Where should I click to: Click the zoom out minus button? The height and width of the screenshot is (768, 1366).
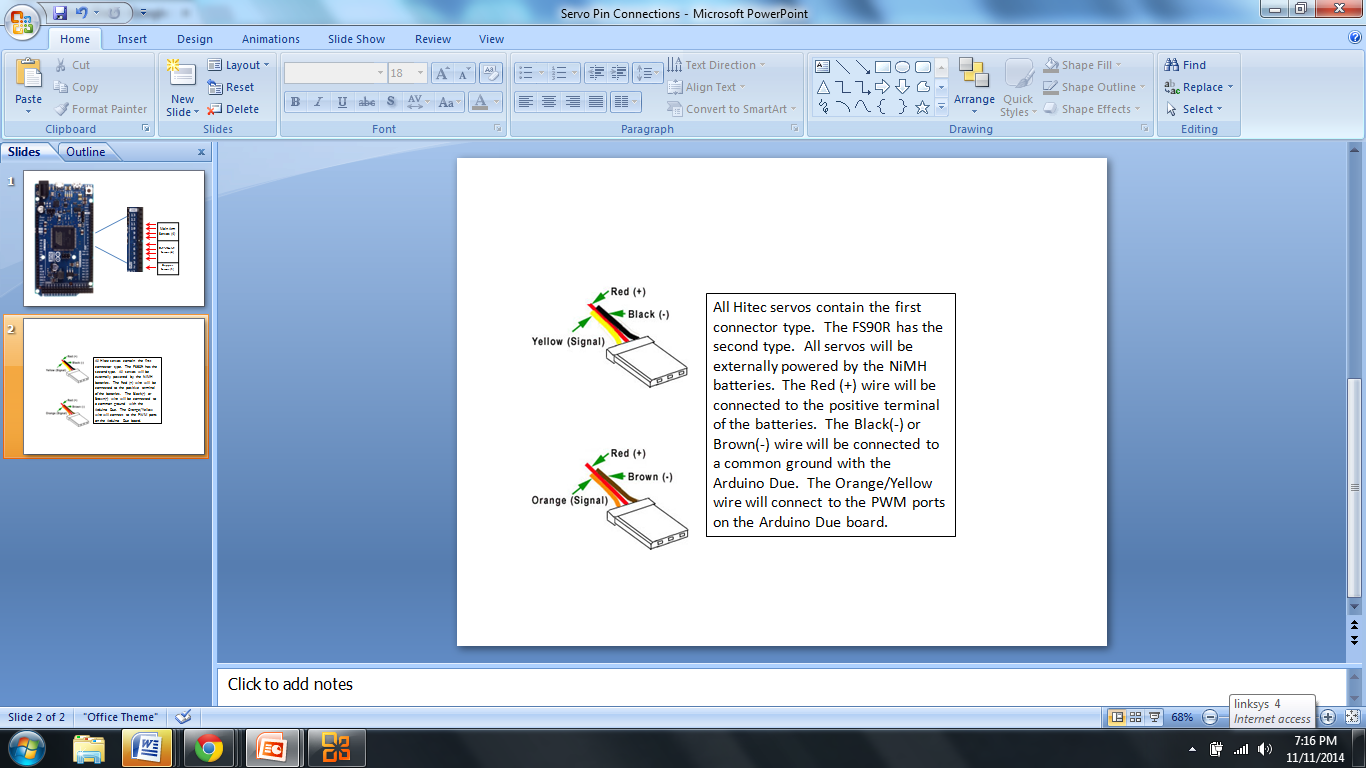(x=1210, y=717)
